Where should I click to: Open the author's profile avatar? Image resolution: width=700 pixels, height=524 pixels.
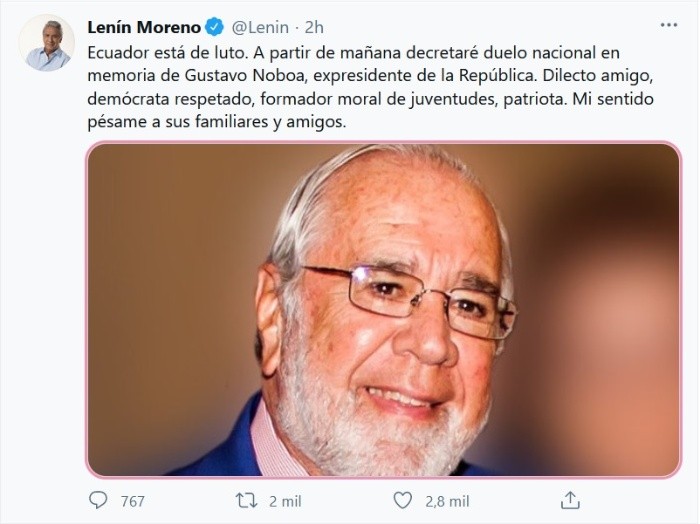(46, 42)
